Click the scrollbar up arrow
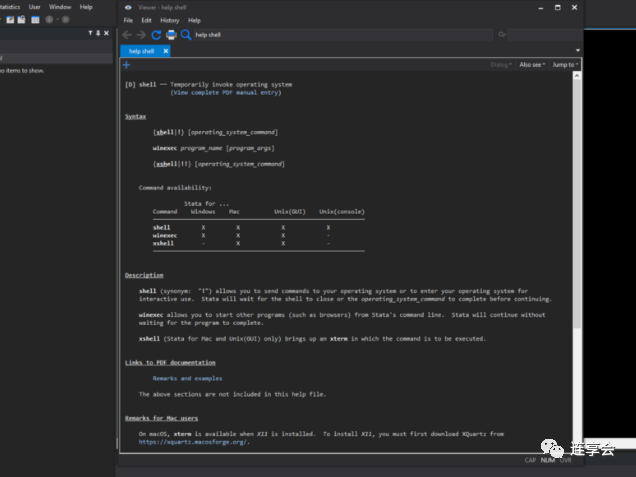Screen dimensions: 636x477 (577, 76)
